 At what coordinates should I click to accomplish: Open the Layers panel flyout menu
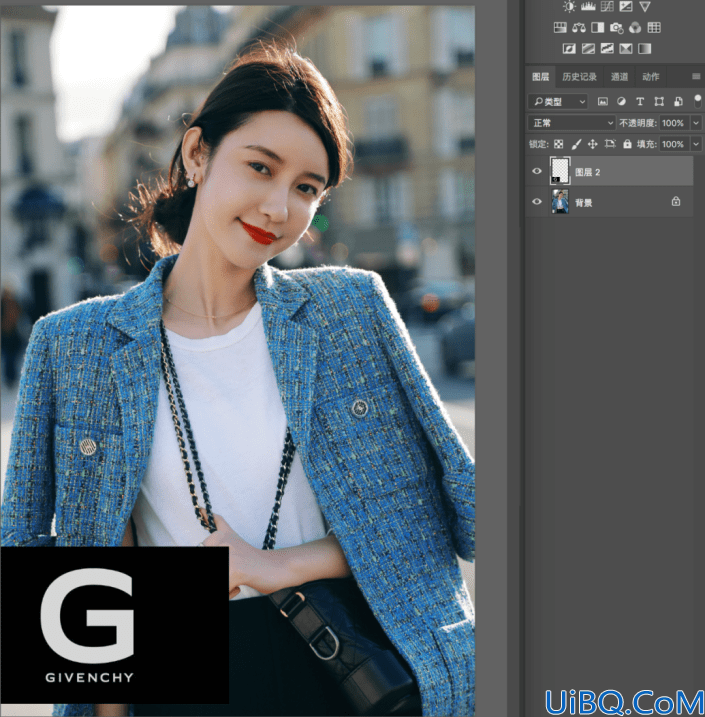696,76
